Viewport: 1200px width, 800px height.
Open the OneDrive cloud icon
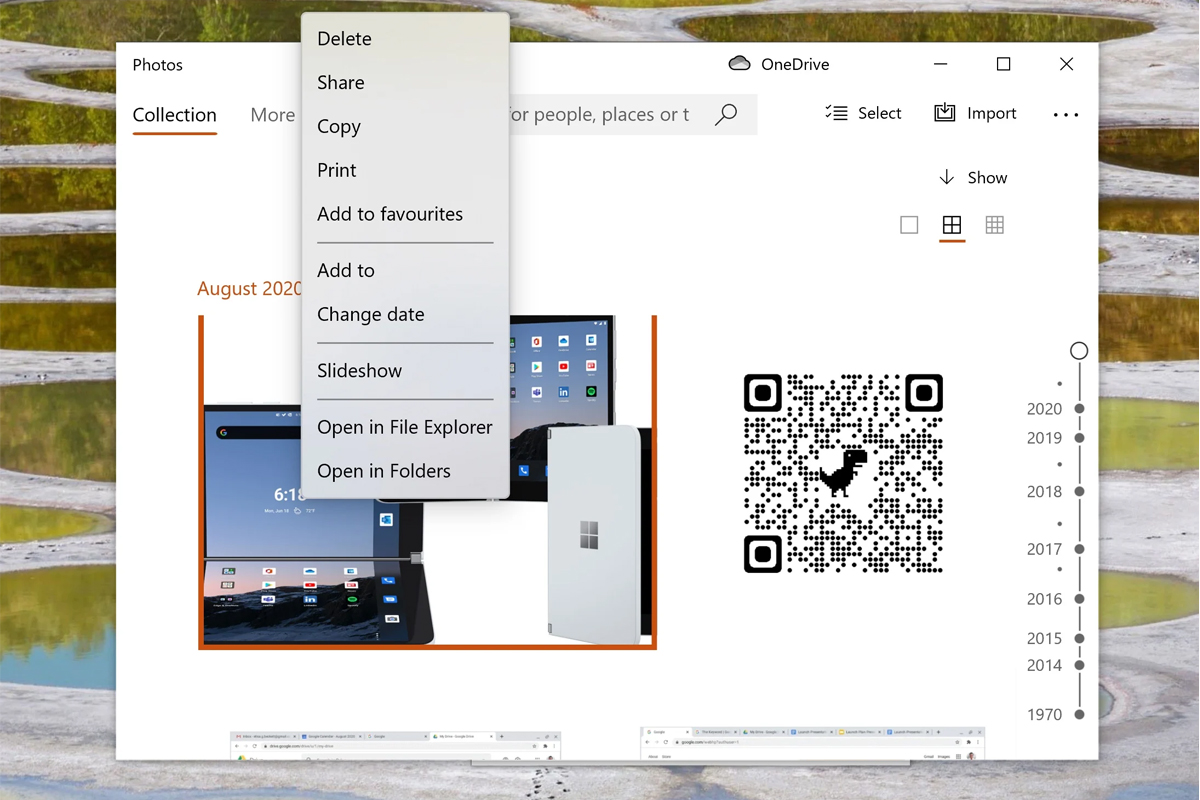pos(739,64)
